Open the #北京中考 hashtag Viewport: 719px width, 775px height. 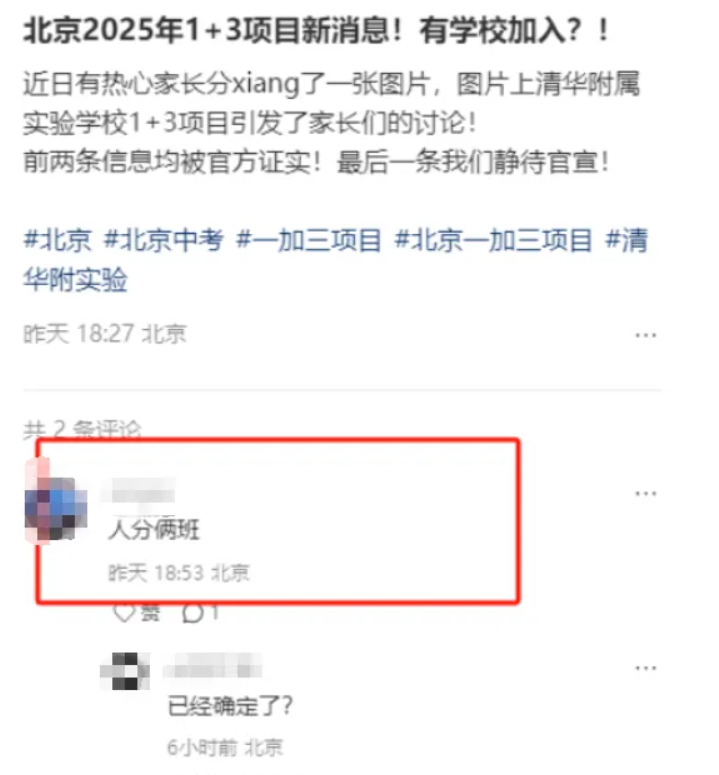(x=164, y=240)
